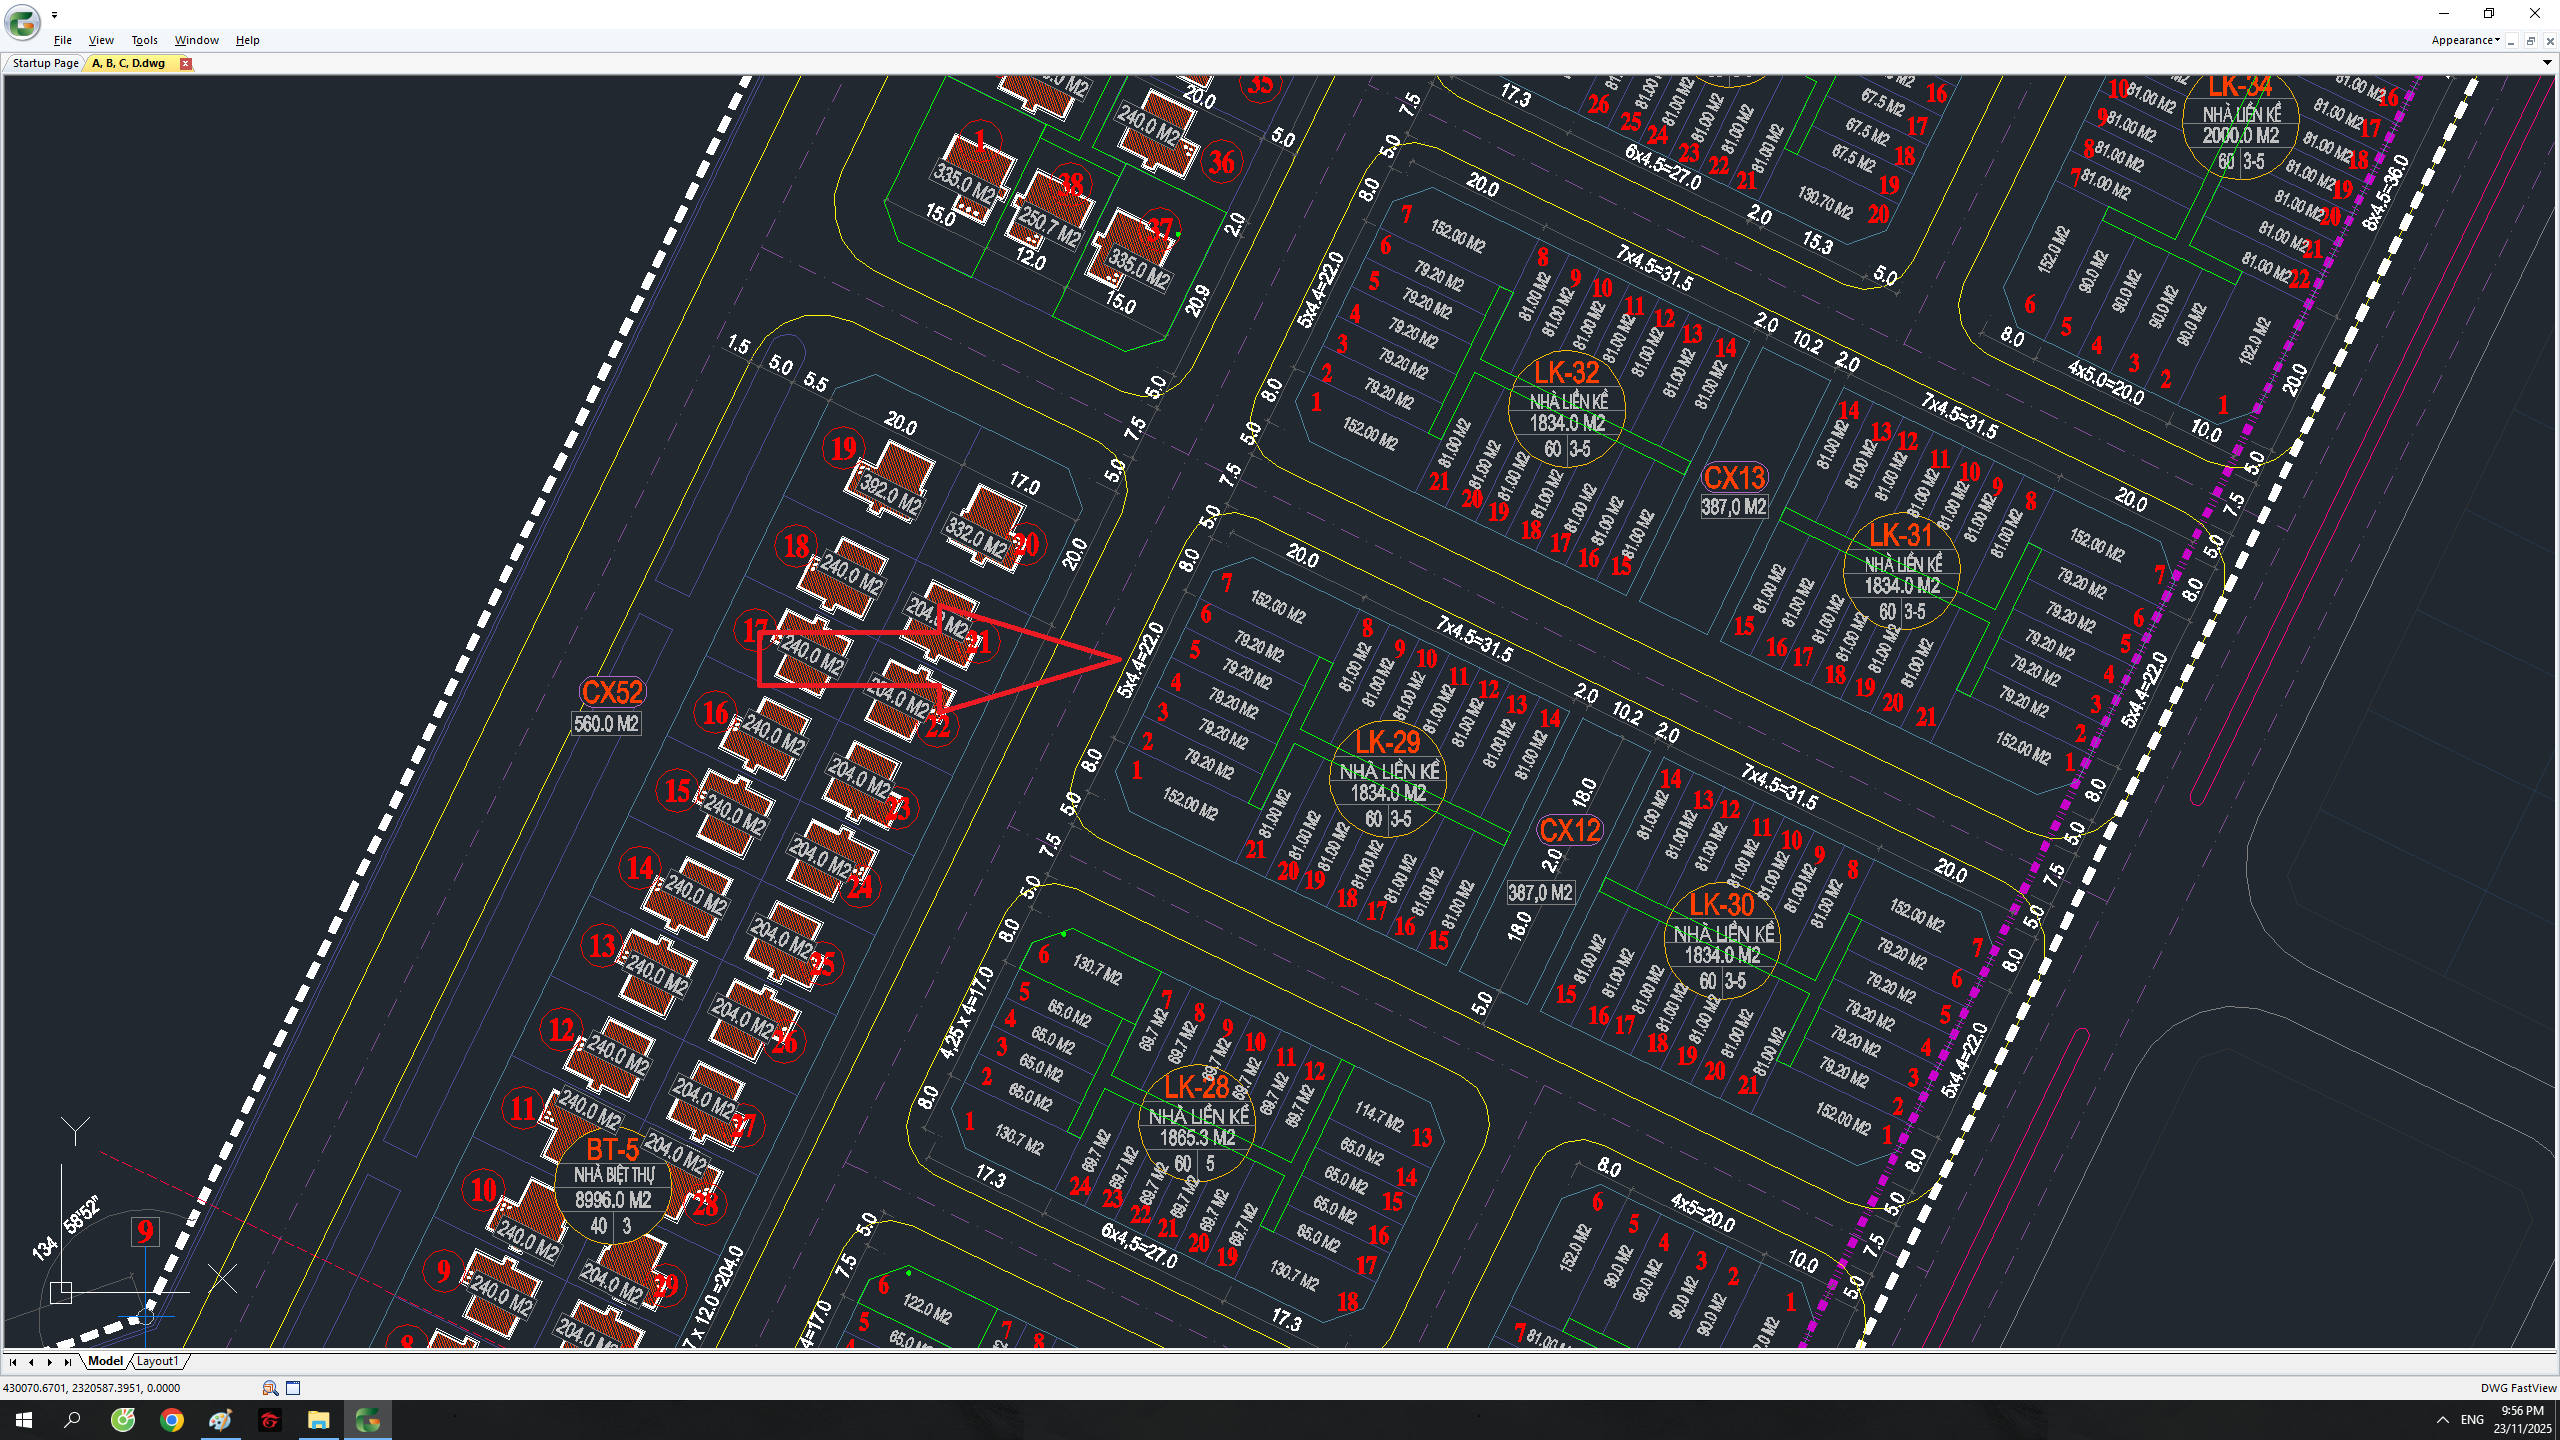Viewport: 2560px width, 1440px height.
Task: Open the File menu
Action: 62,40
